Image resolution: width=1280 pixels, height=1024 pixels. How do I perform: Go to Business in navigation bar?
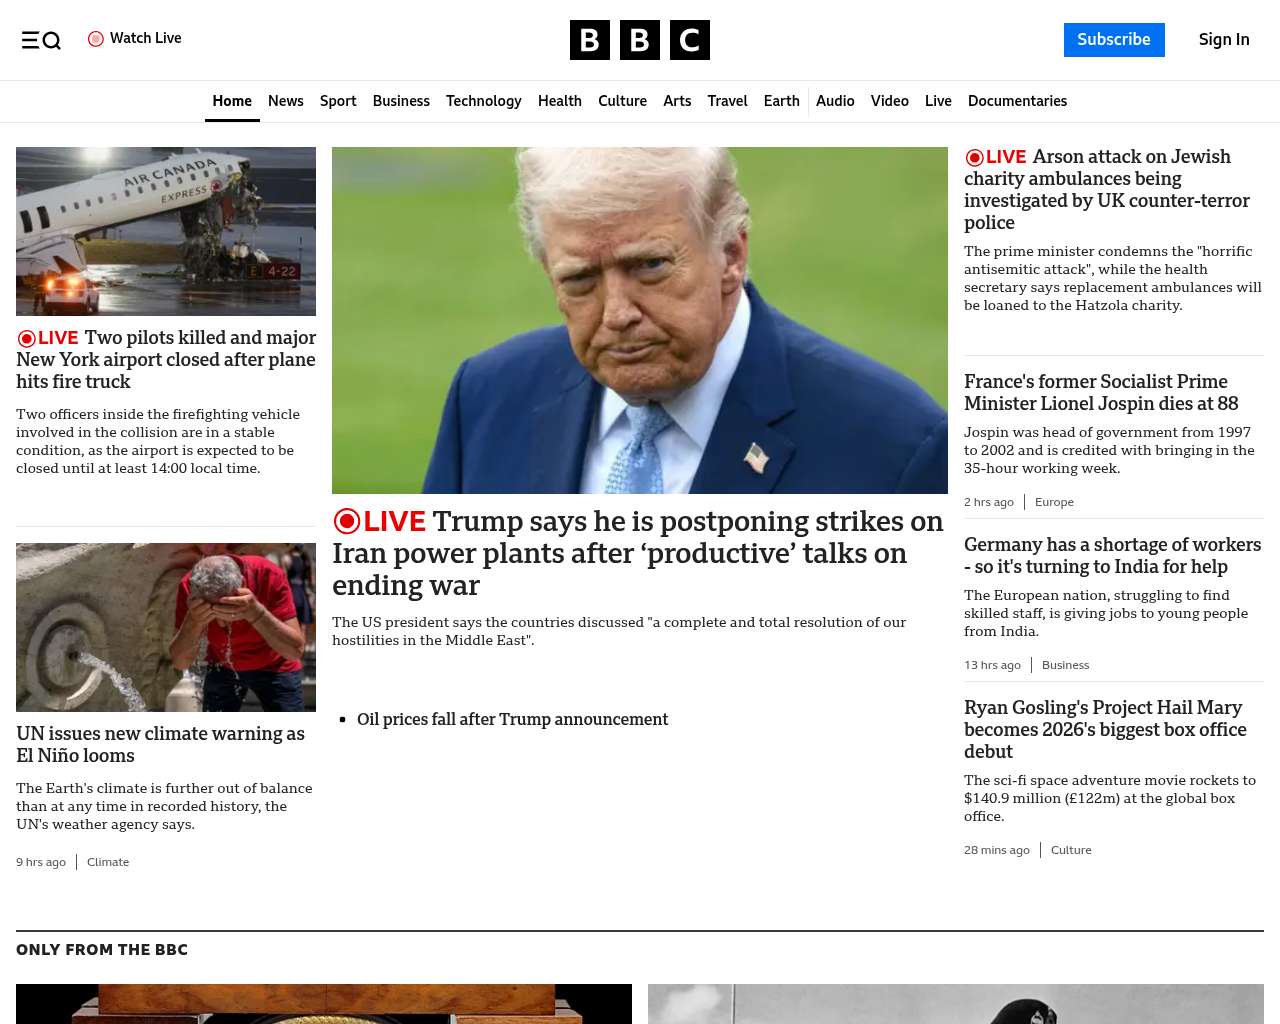tap(401, 101)
